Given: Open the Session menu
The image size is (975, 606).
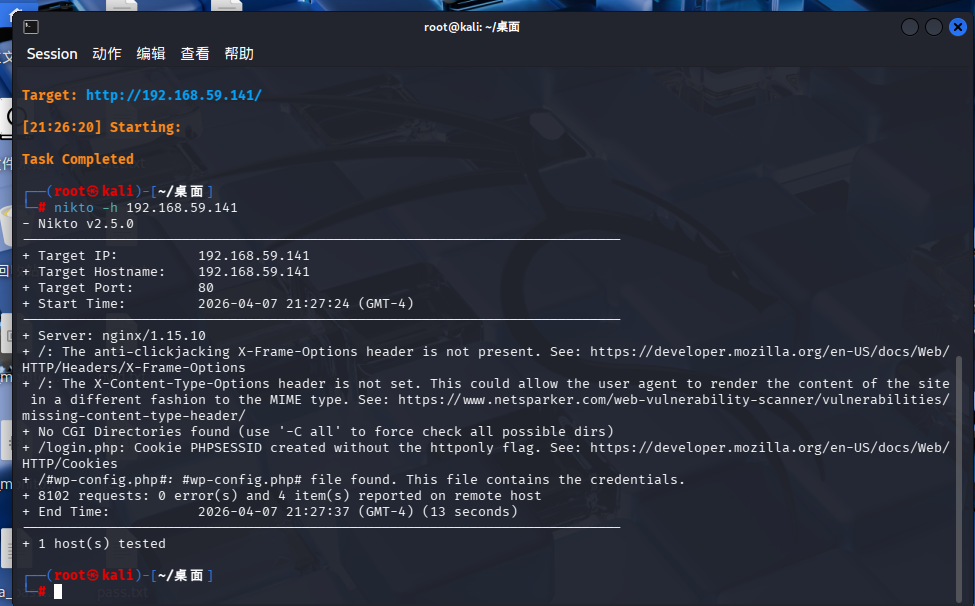Looking at the screenshot, I should 52,54.
